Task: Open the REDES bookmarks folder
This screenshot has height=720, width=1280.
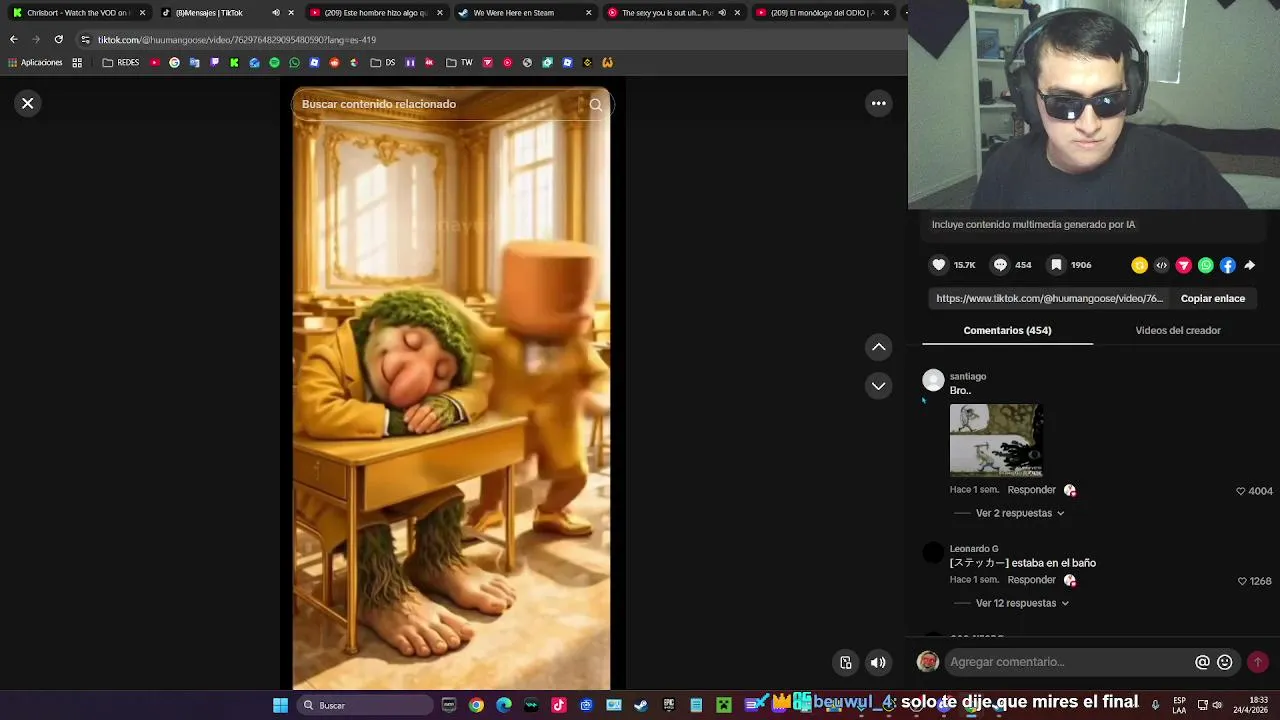Action: point(121,62)
